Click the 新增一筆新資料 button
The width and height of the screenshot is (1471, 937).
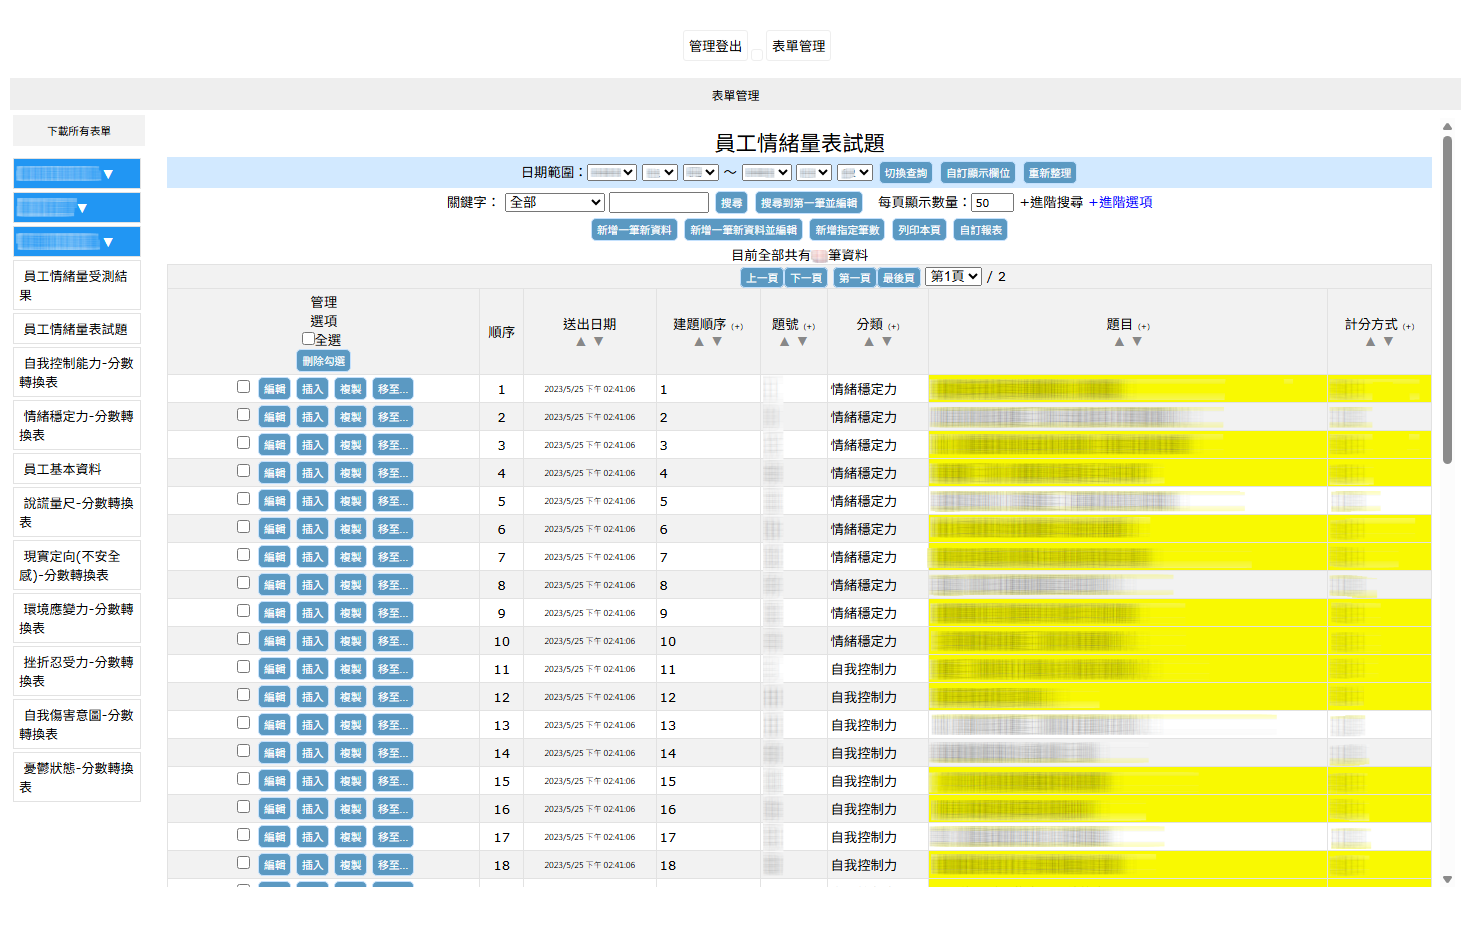634,230
